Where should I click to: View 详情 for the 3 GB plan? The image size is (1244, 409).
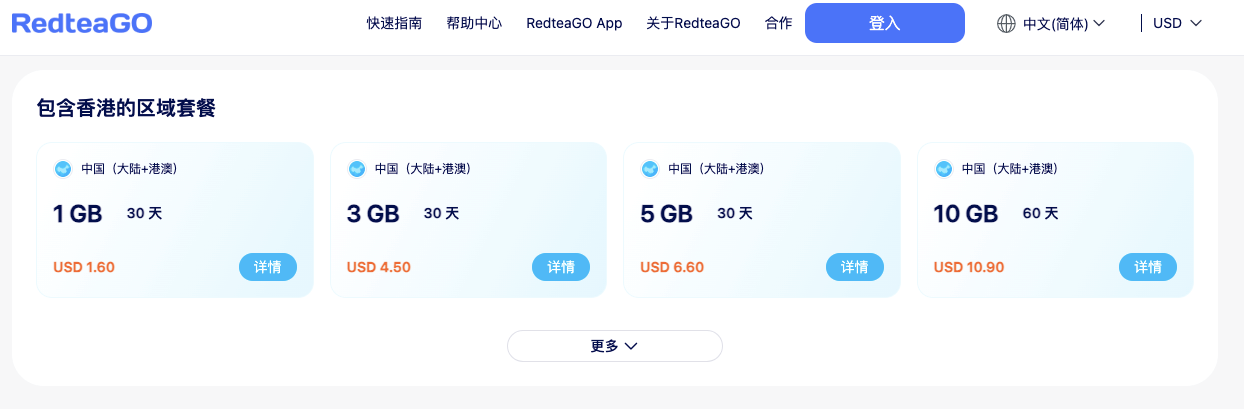[x=561, y=267]
